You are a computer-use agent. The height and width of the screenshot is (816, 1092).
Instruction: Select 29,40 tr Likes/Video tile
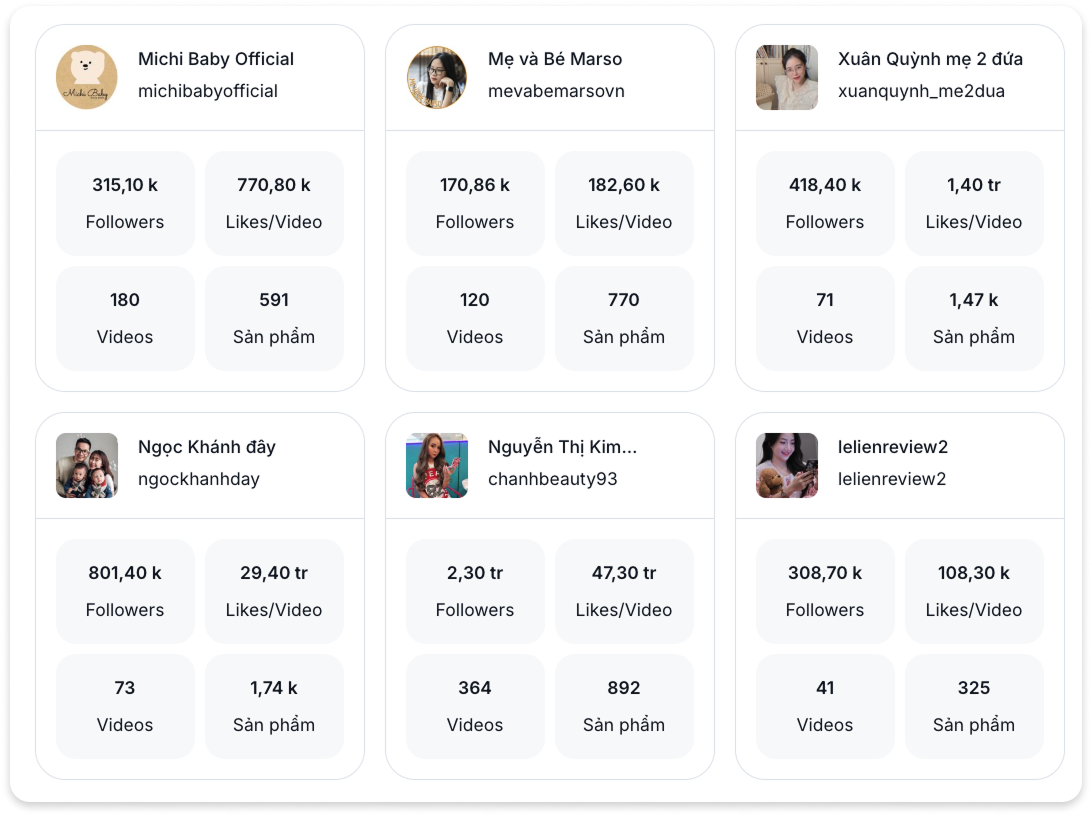(274, 591)
